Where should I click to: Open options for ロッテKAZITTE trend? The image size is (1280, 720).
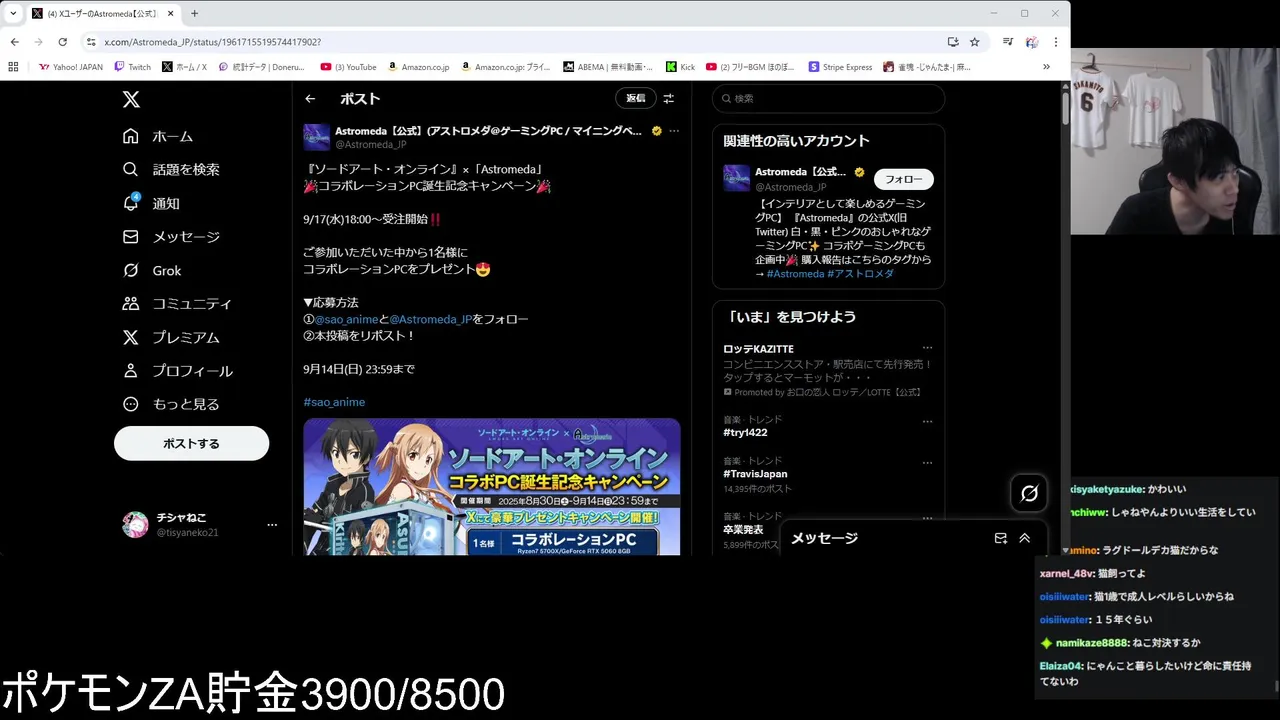927,349
